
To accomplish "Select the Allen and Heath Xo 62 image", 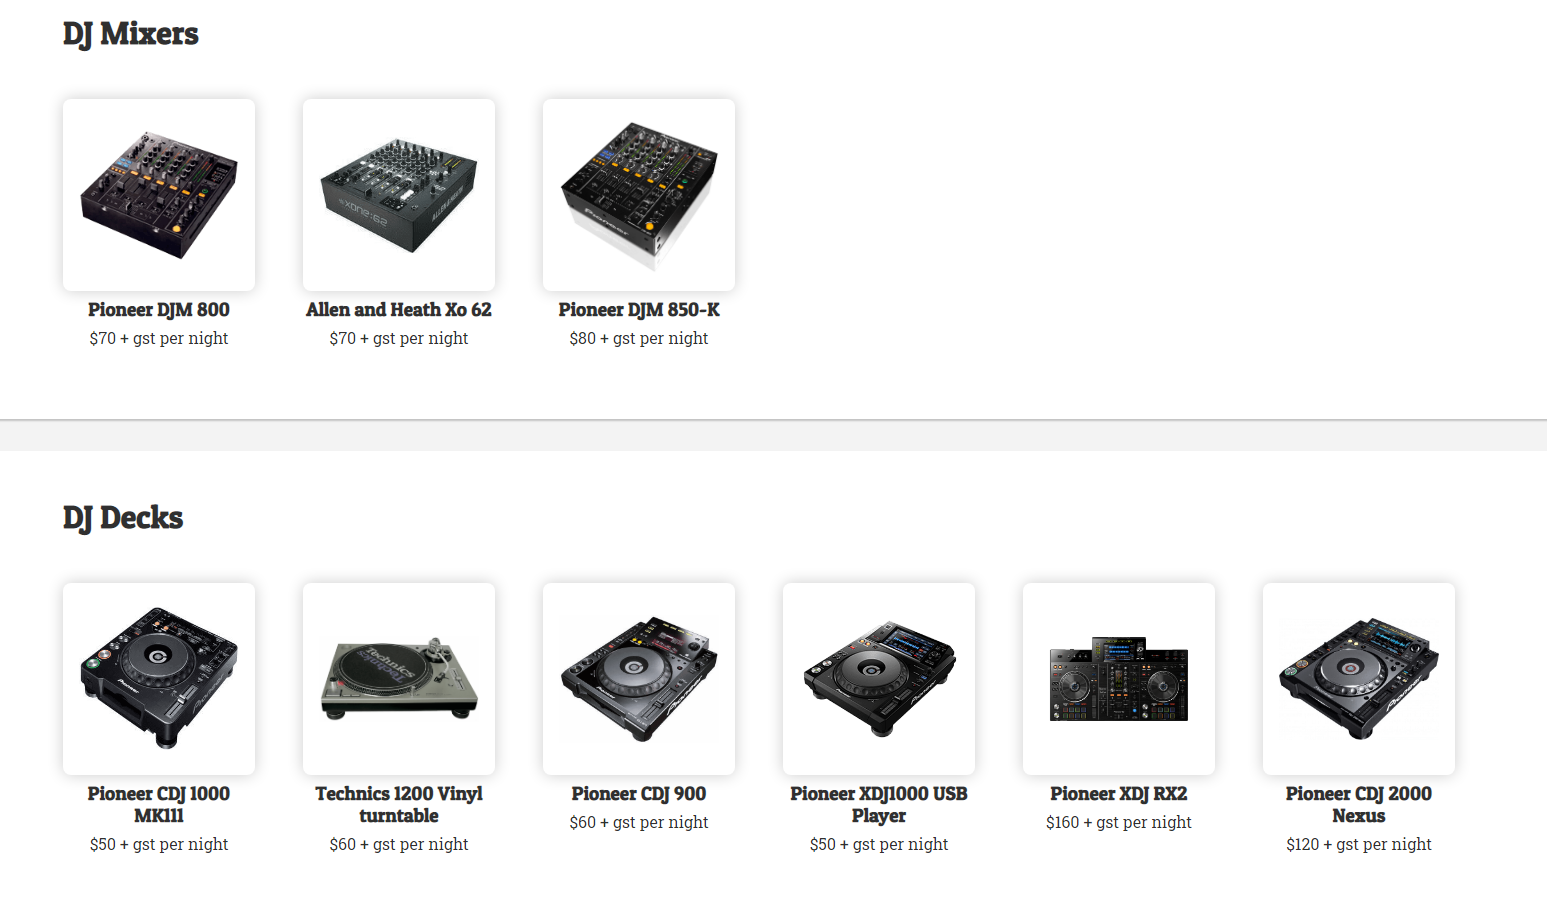I will pyautogui.click(x=399, y=195).
